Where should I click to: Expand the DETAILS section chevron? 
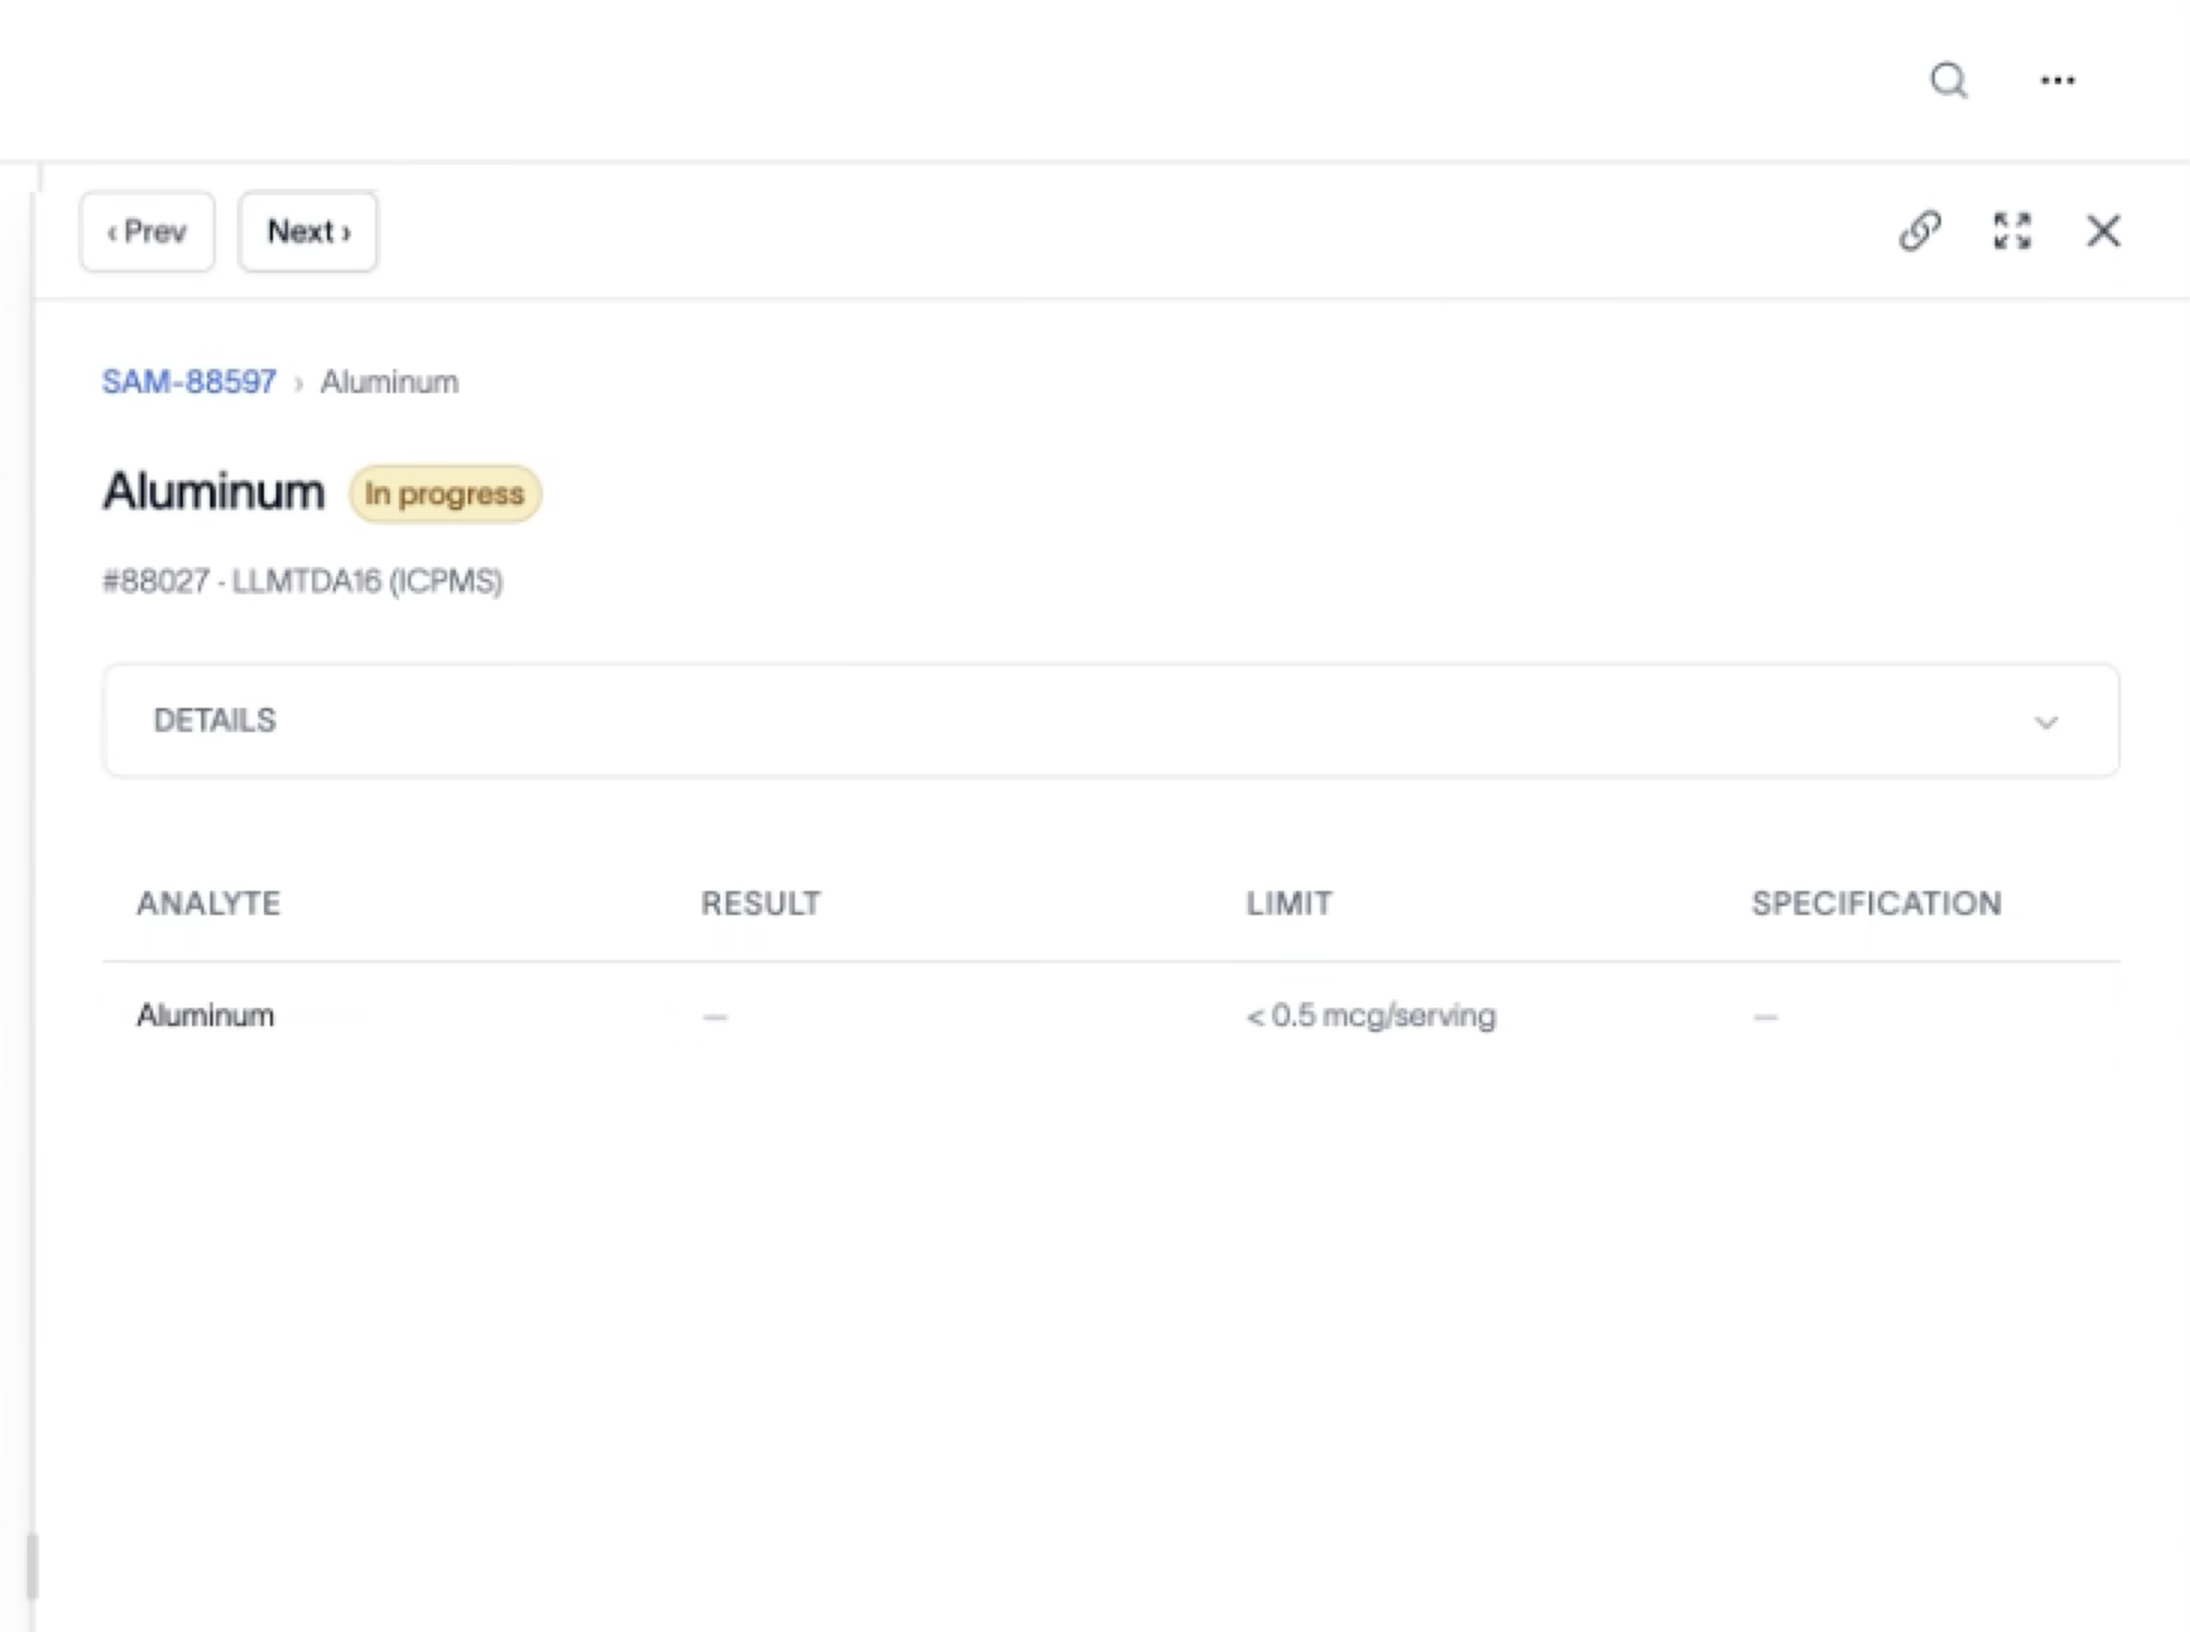click(2046, 721)
